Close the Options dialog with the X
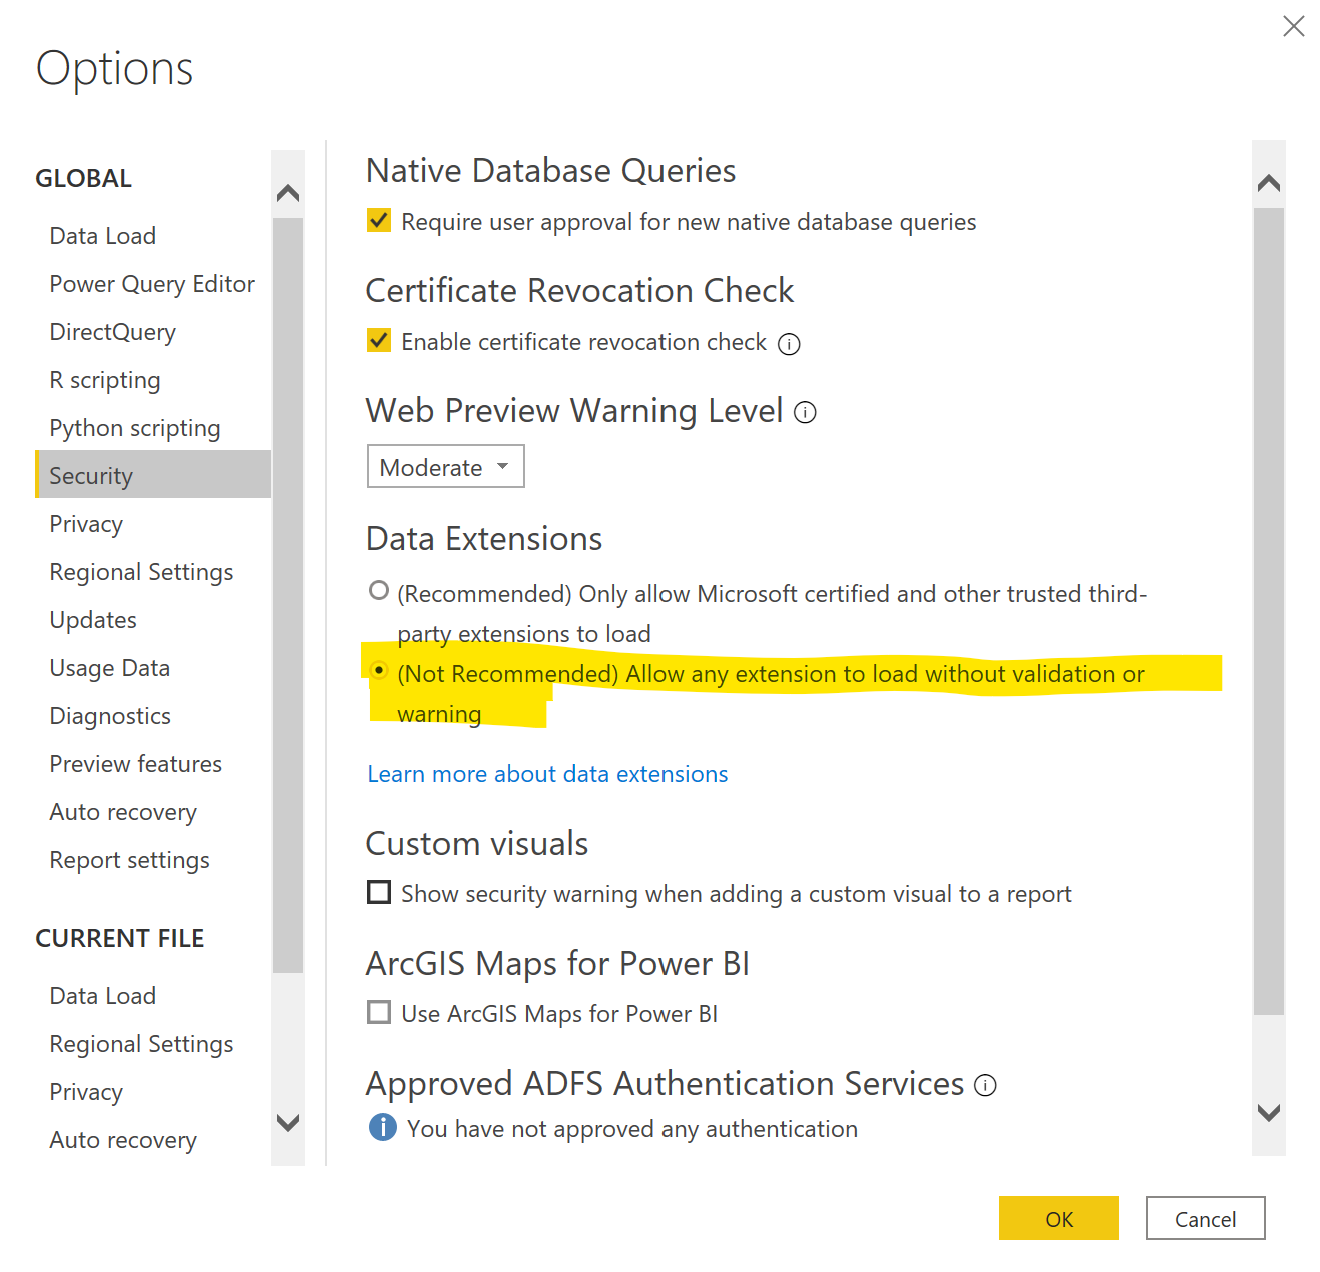Screen dimensions: 1320x1272 (x=1293, y=26)
